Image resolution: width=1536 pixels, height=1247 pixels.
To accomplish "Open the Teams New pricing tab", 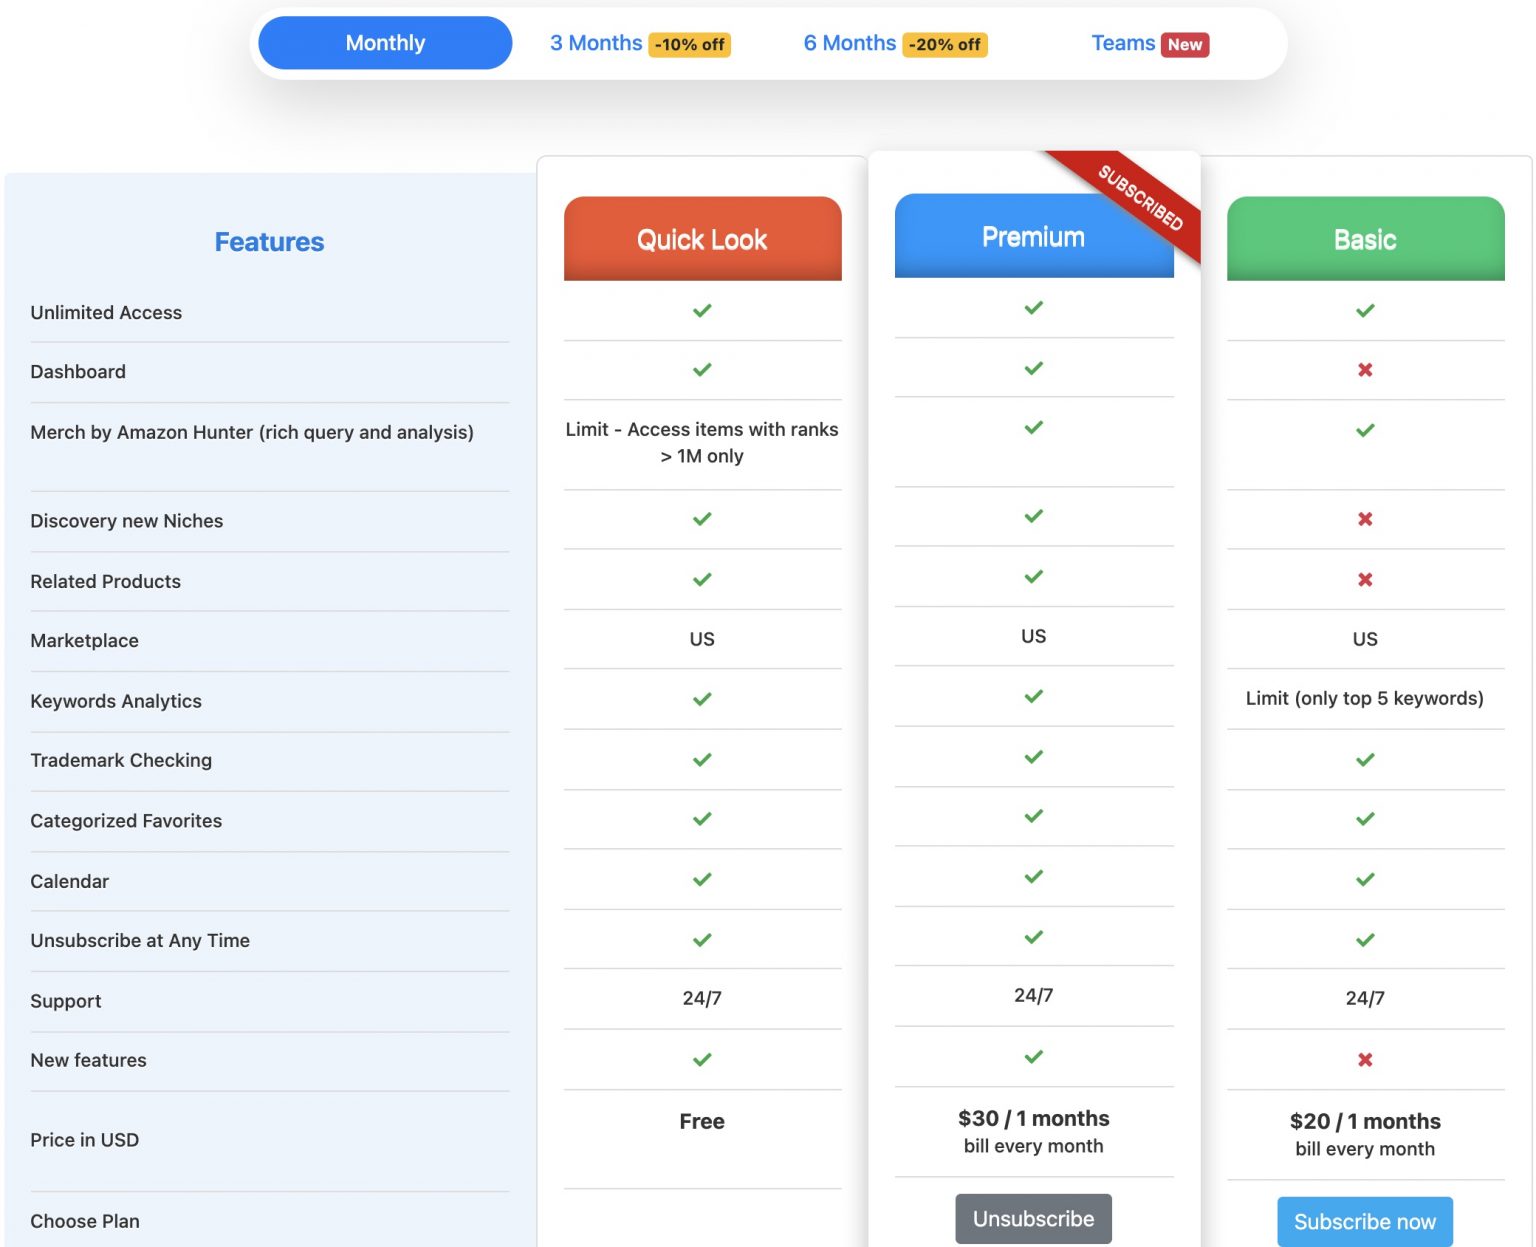I will pyautogui.click(x=1148, y=43).
